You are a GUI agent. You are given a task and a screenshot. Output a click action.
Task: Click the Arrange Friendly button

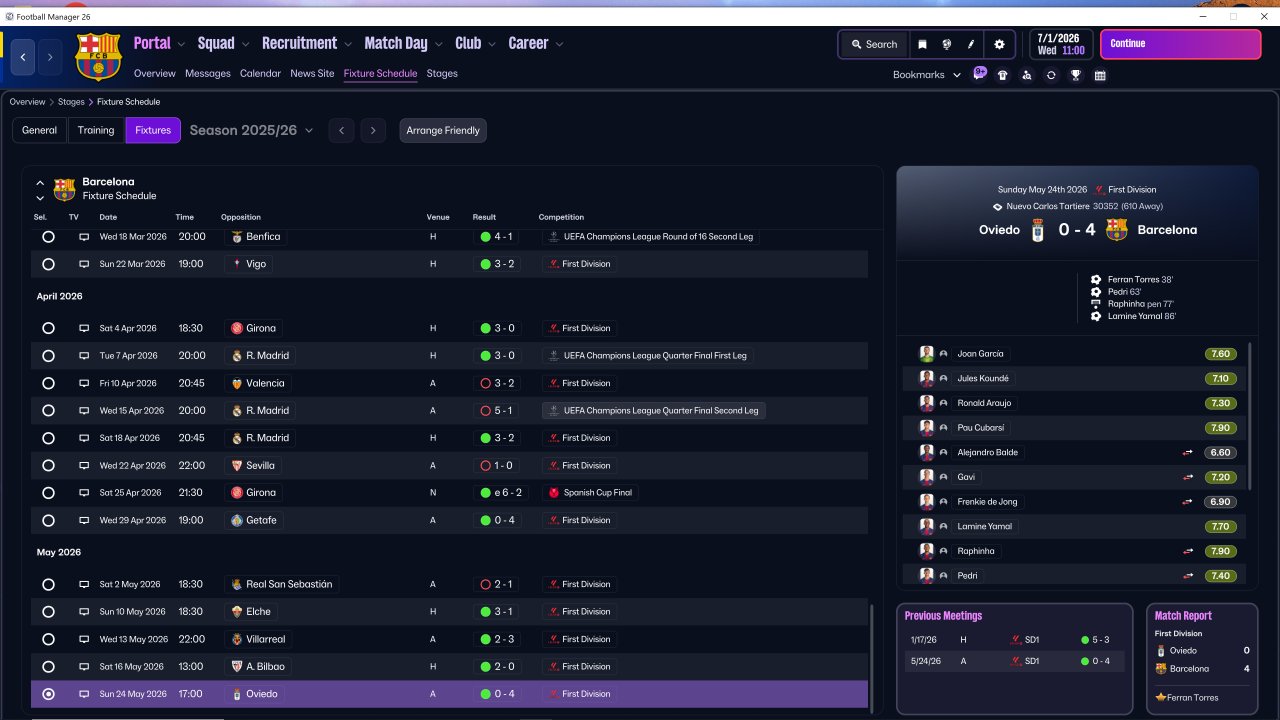tap(443, 130)
